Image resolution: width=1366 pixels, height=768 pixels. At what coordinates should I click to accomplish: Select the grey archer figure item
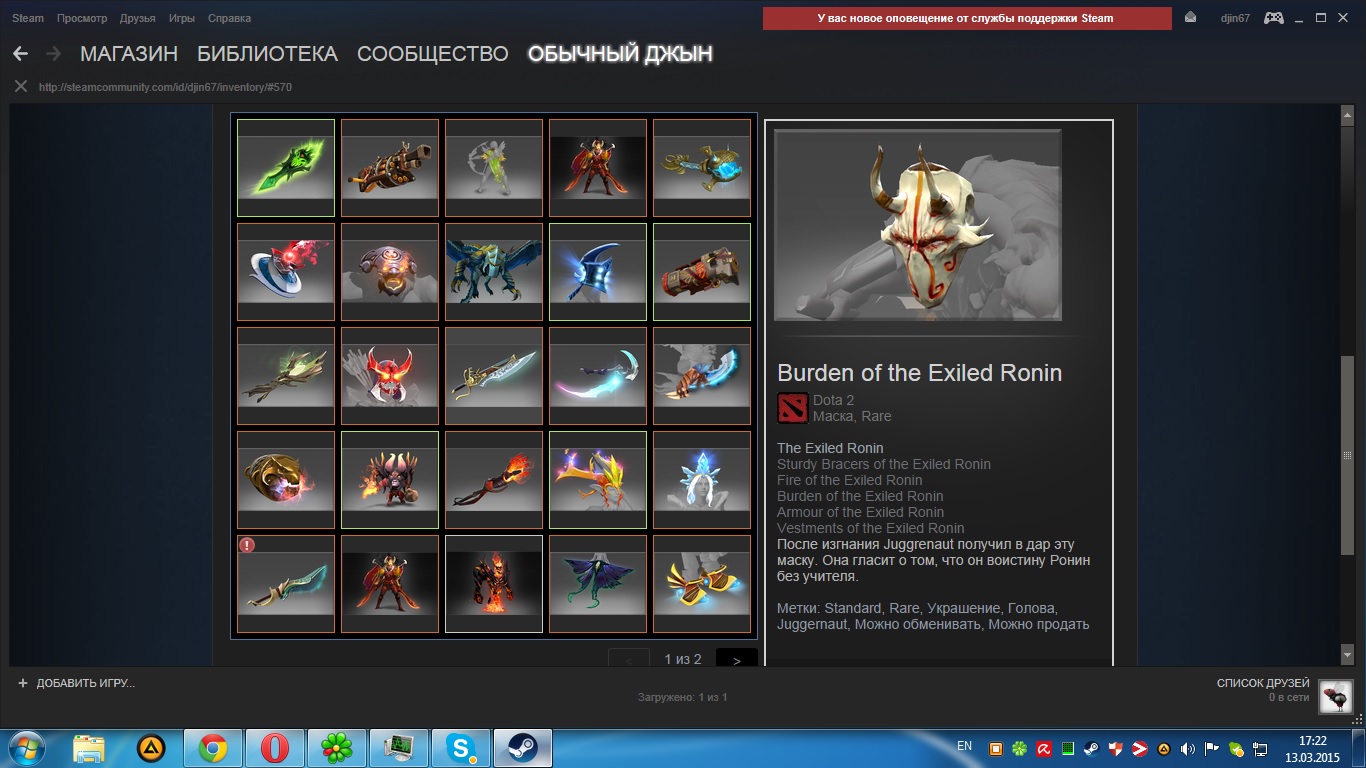pos(494,168)
